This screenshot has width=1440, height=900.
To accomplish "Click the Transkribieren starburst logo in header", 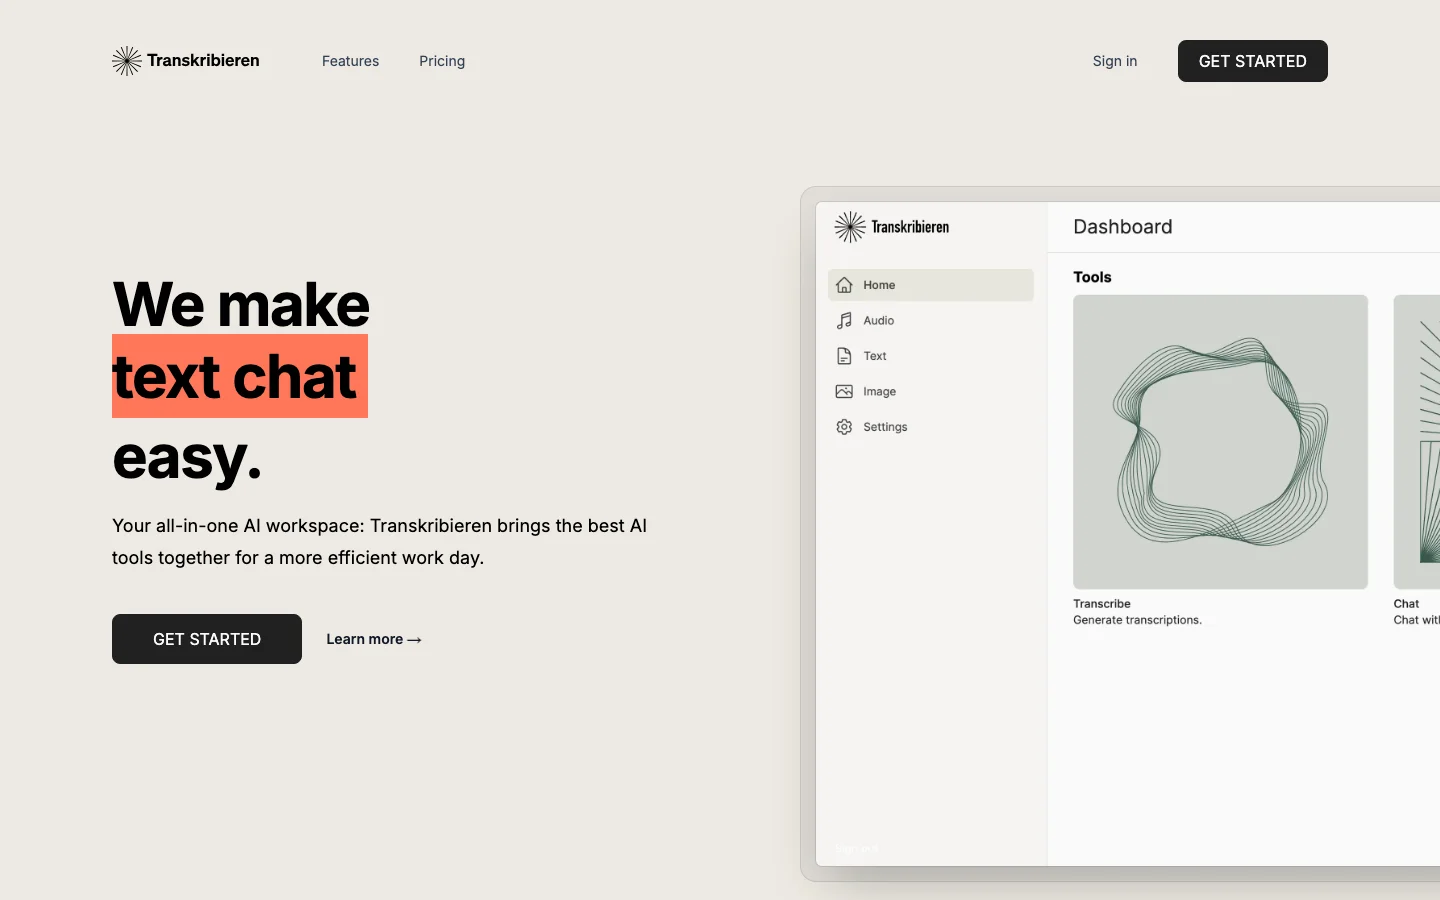I will point(127,61).
